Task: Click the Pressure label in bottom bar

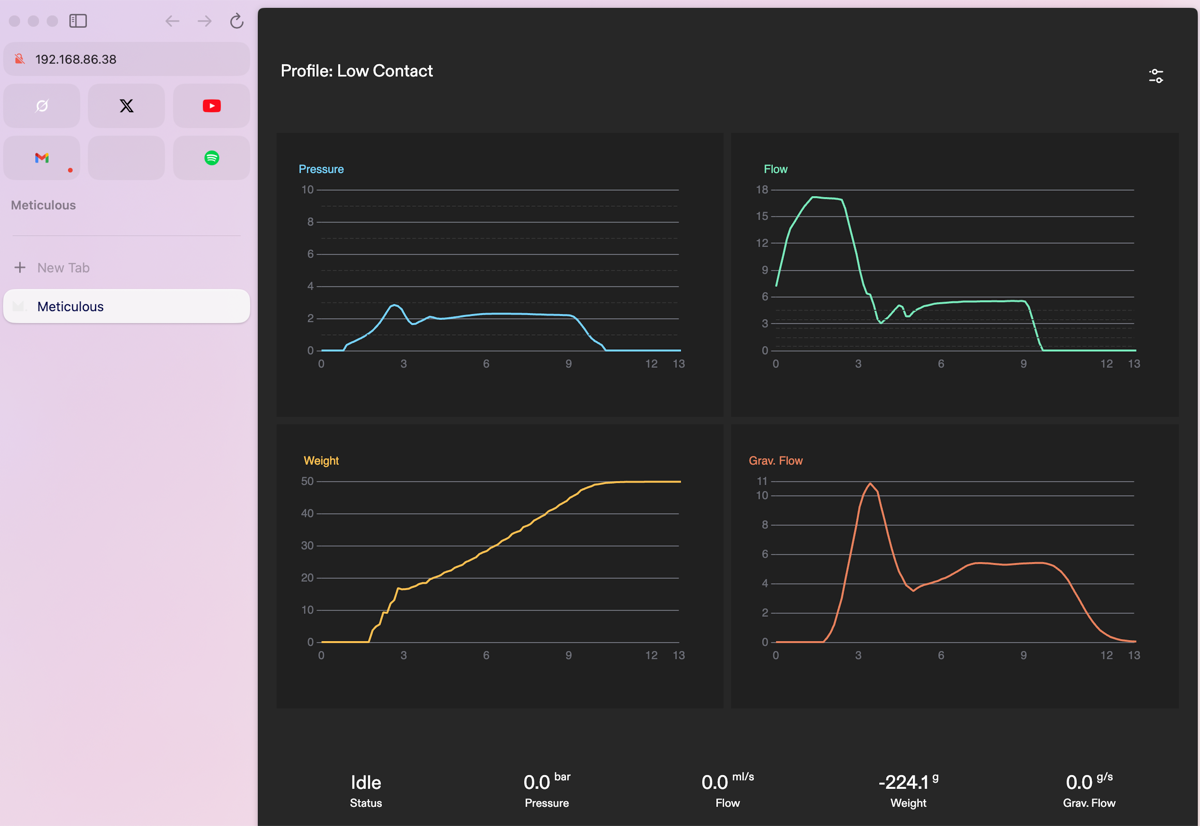Action: (x=547, y=803)
